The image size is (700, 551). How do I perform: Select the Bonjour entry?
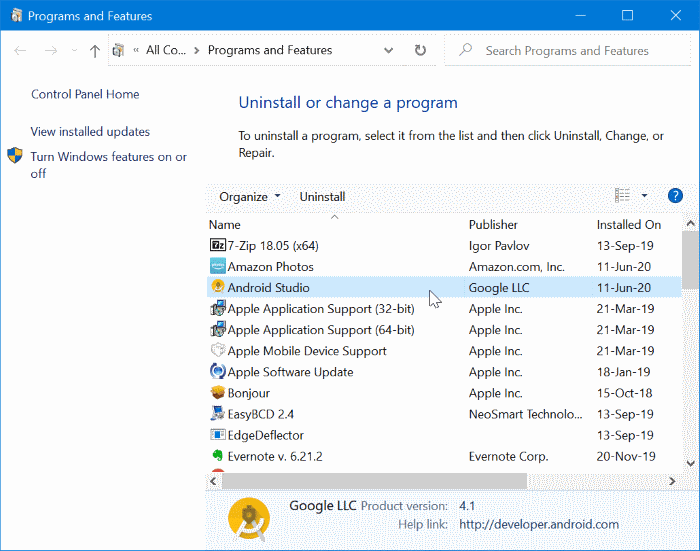[x=444, y=392]
